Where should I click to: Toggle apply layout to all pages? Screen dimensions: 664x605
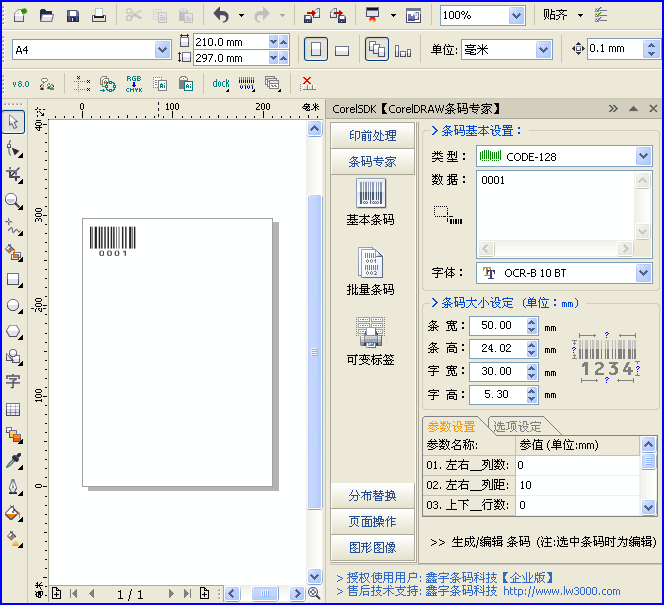[x=376, y=50]
